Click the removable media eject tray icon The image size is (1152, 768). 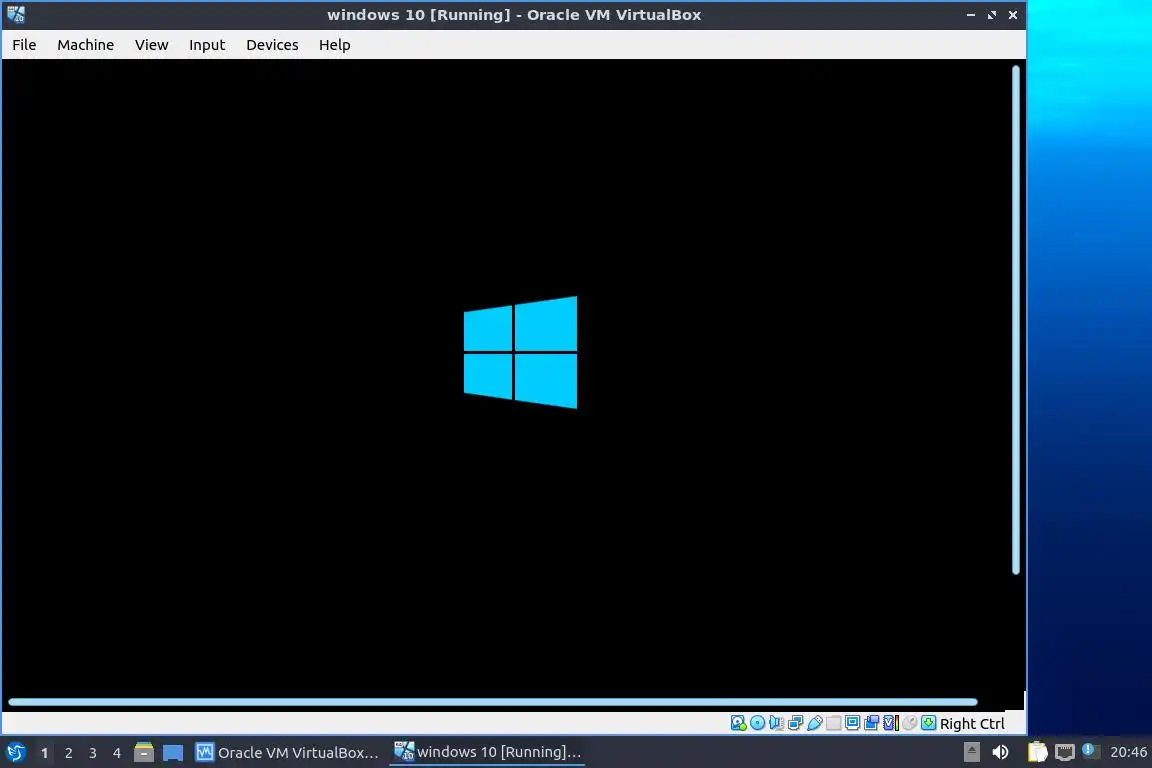point(971,752)
